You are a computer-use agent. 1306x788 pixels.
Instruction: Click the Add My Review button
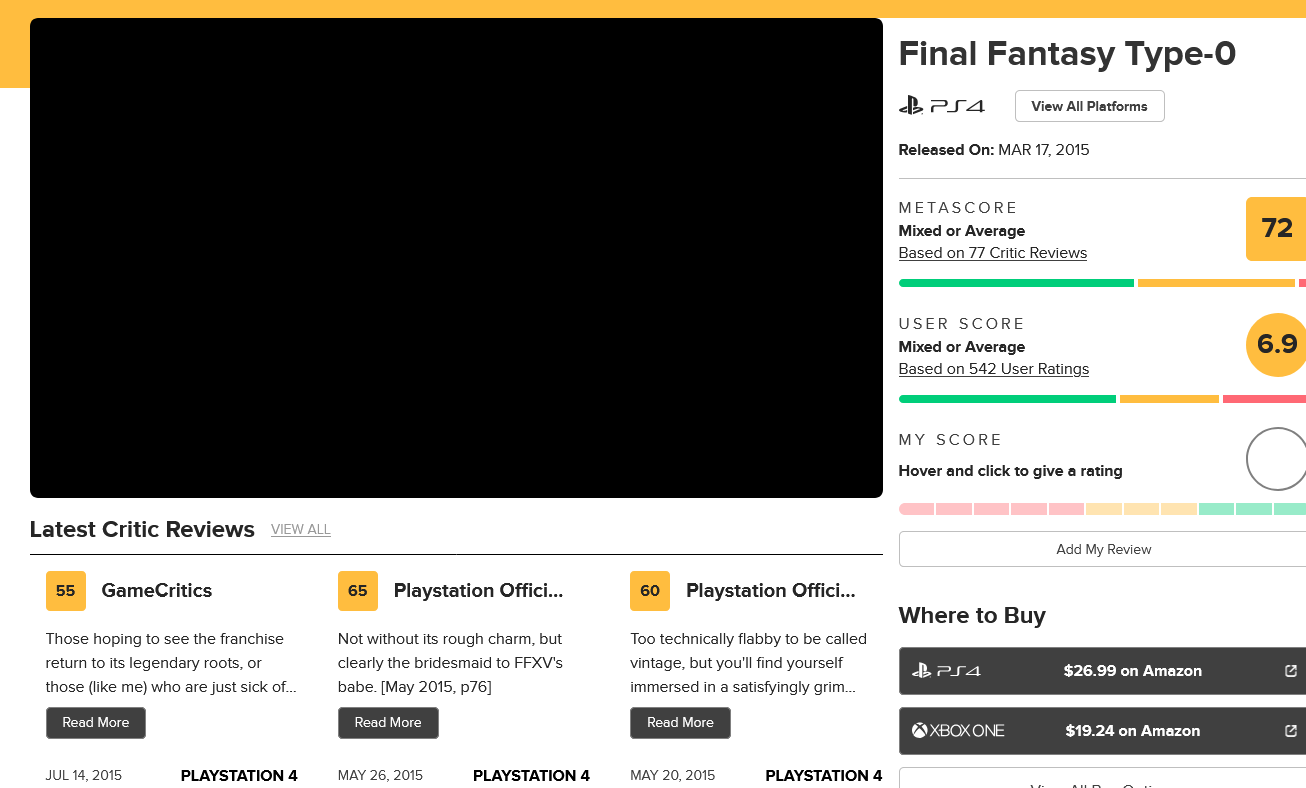pyautogui.click(x=1103, y=549)
